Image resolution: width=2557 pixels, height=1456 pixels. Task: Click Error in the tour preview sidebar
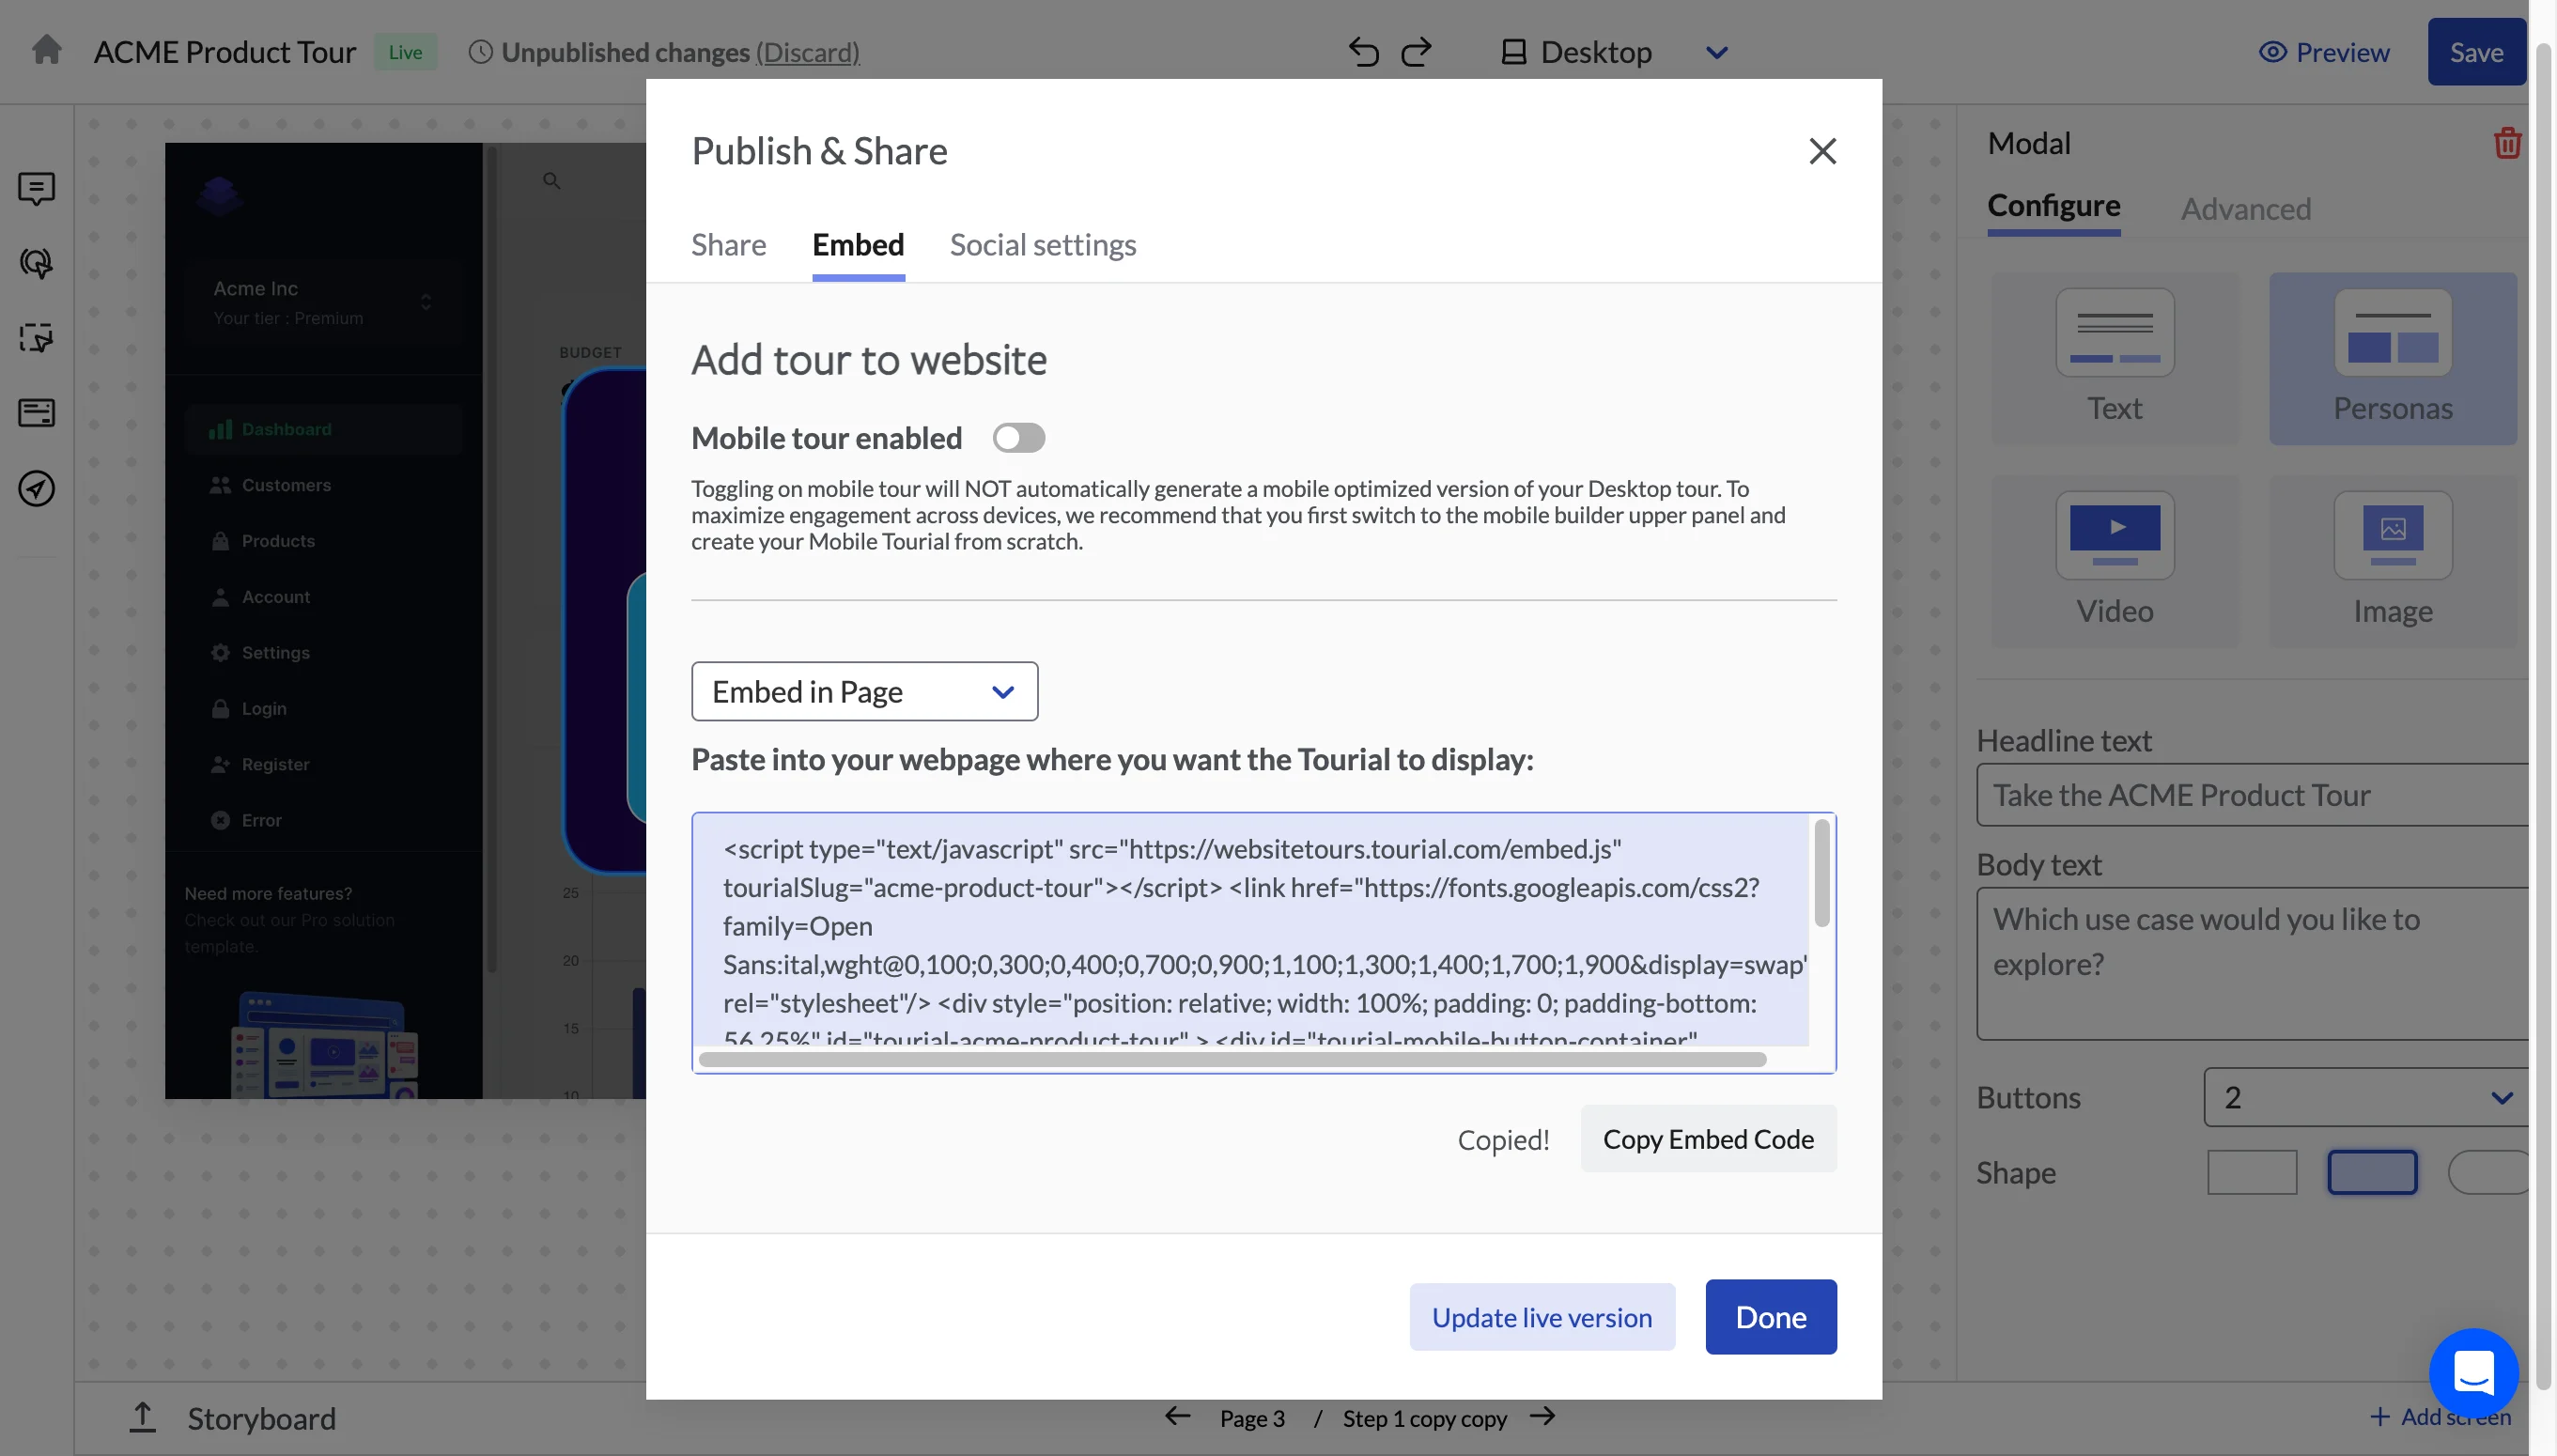click(246, 821)
